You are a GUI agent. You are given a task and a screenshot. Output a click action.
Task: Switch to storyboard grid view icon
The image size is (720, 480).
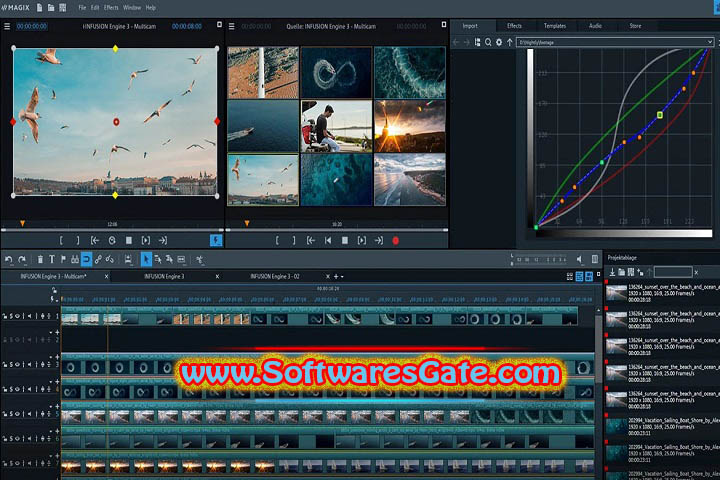pos(570,277)
